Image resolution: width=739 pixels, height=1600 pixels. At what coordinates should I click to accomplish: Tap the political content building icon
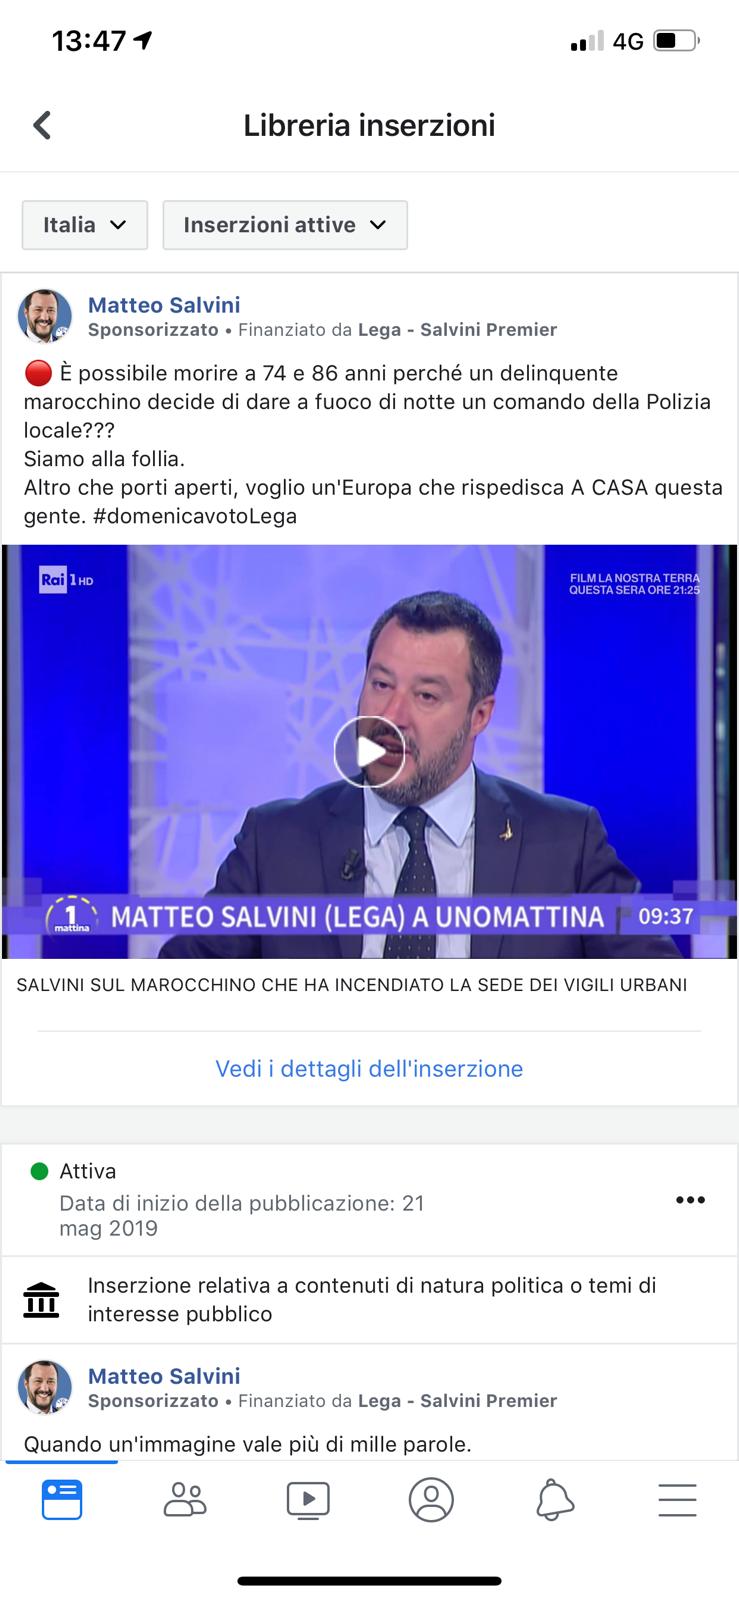click(41, 1300)
